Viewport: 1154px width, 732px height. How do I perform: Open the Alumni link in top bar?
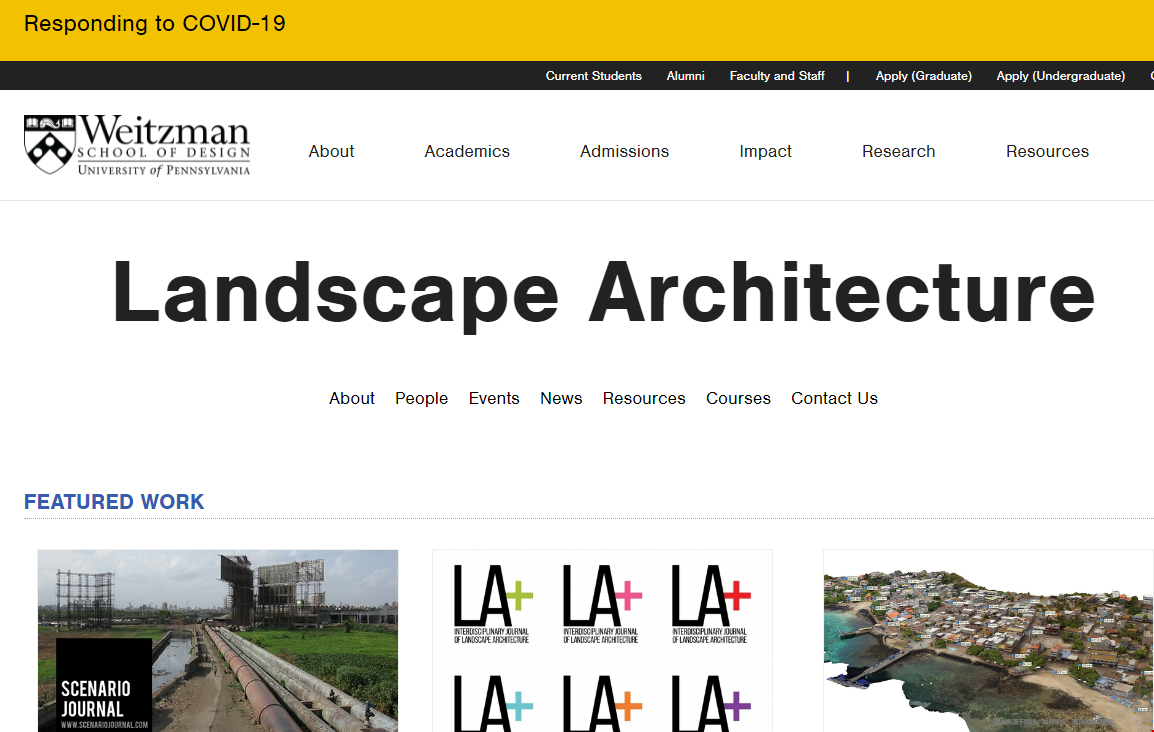(x=685, y=76)
